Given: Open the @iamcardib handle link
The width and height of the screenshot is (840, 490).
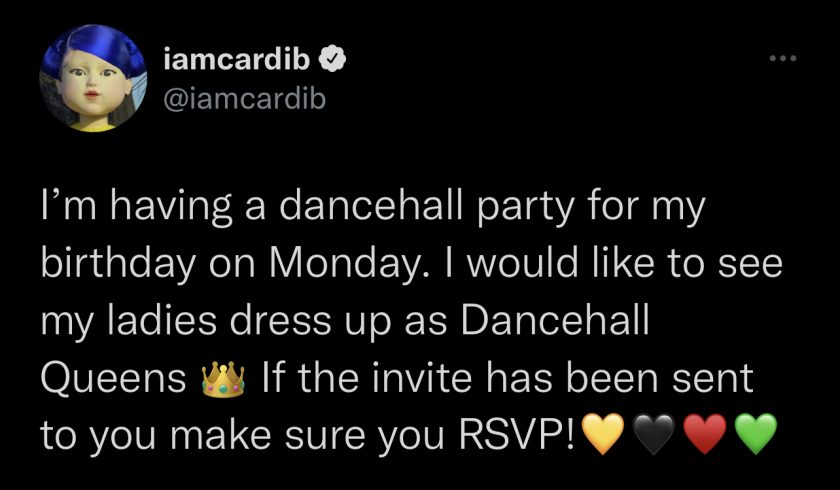Looking at the screenshot, I should (244, 99).
